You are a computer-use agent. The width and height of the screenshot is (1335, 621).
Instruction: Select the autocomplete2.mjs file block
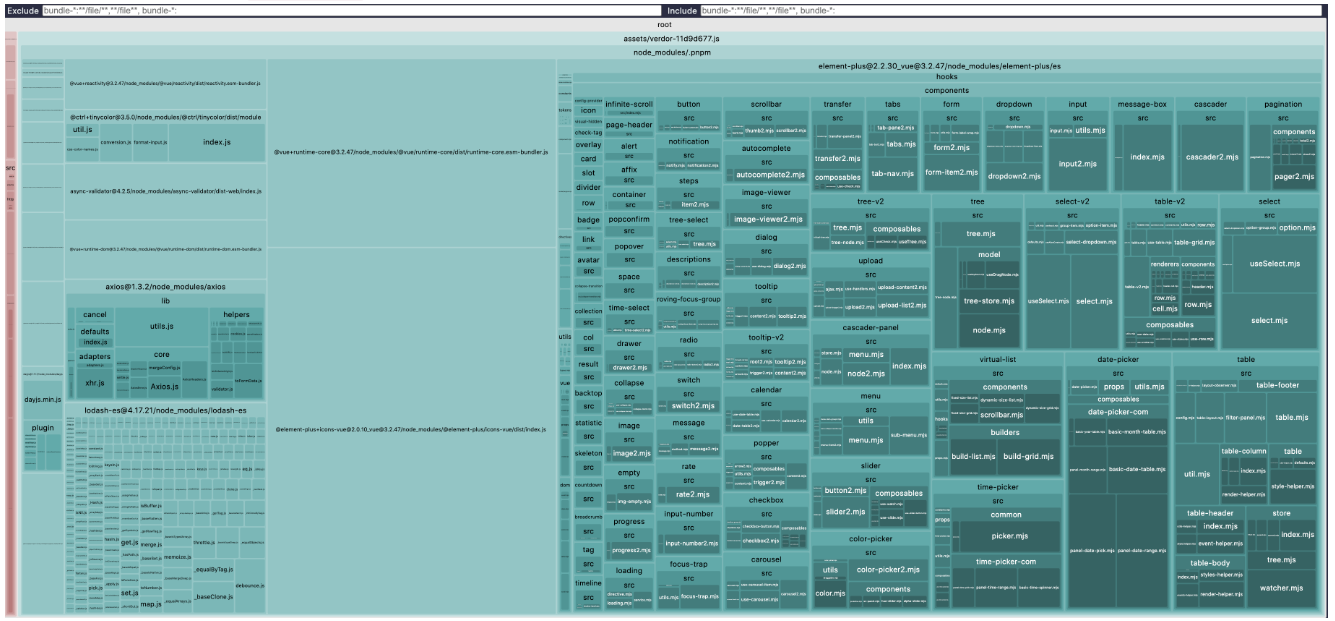tap(770, 174)
